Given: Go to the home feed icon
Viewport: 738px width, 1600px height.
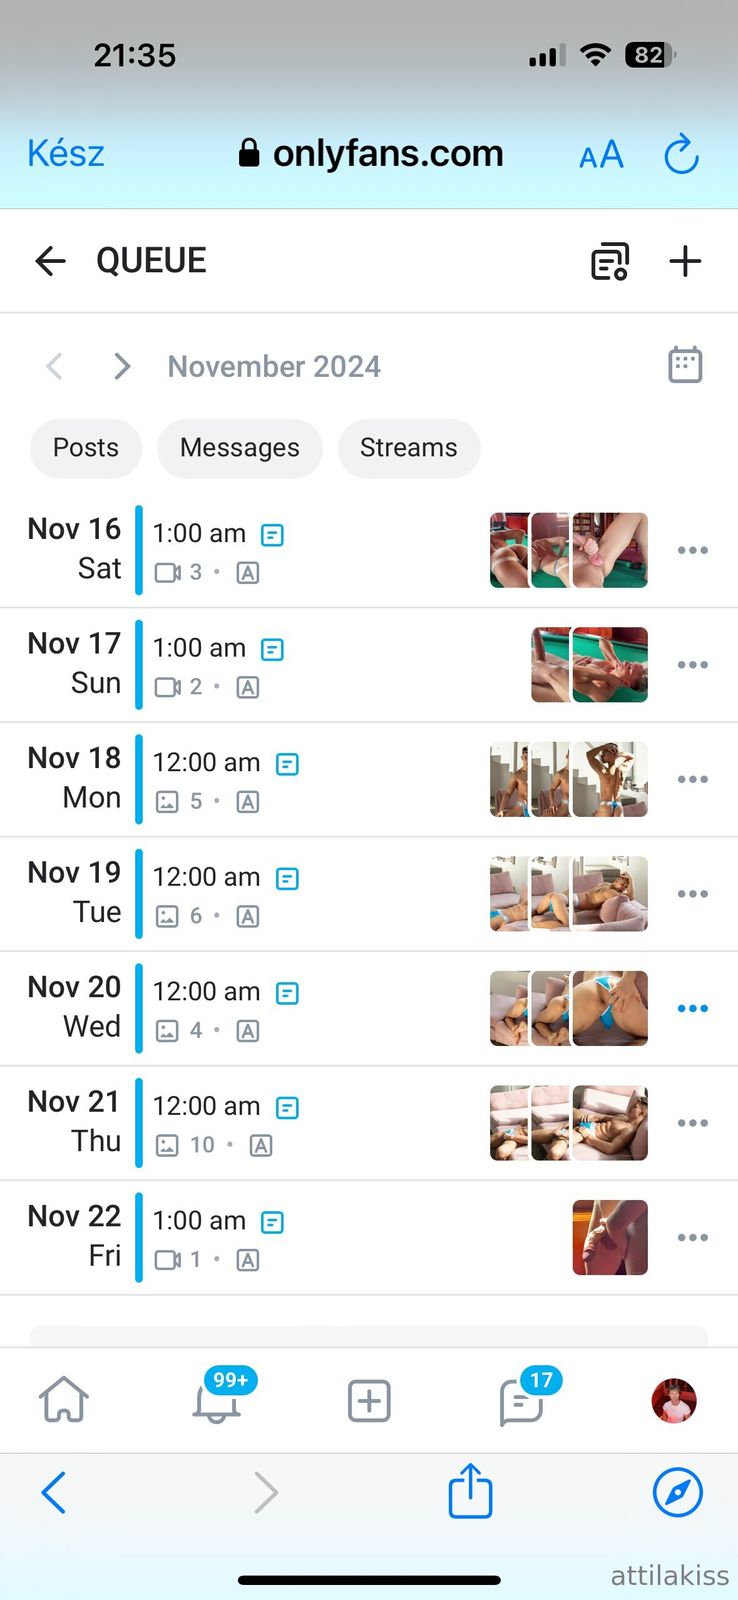Looking at the screenshot, I should tap(64, 1400).
